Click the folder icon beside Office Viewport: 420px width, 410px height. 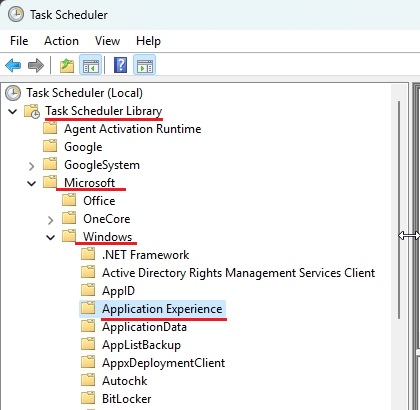pos(69,200)
